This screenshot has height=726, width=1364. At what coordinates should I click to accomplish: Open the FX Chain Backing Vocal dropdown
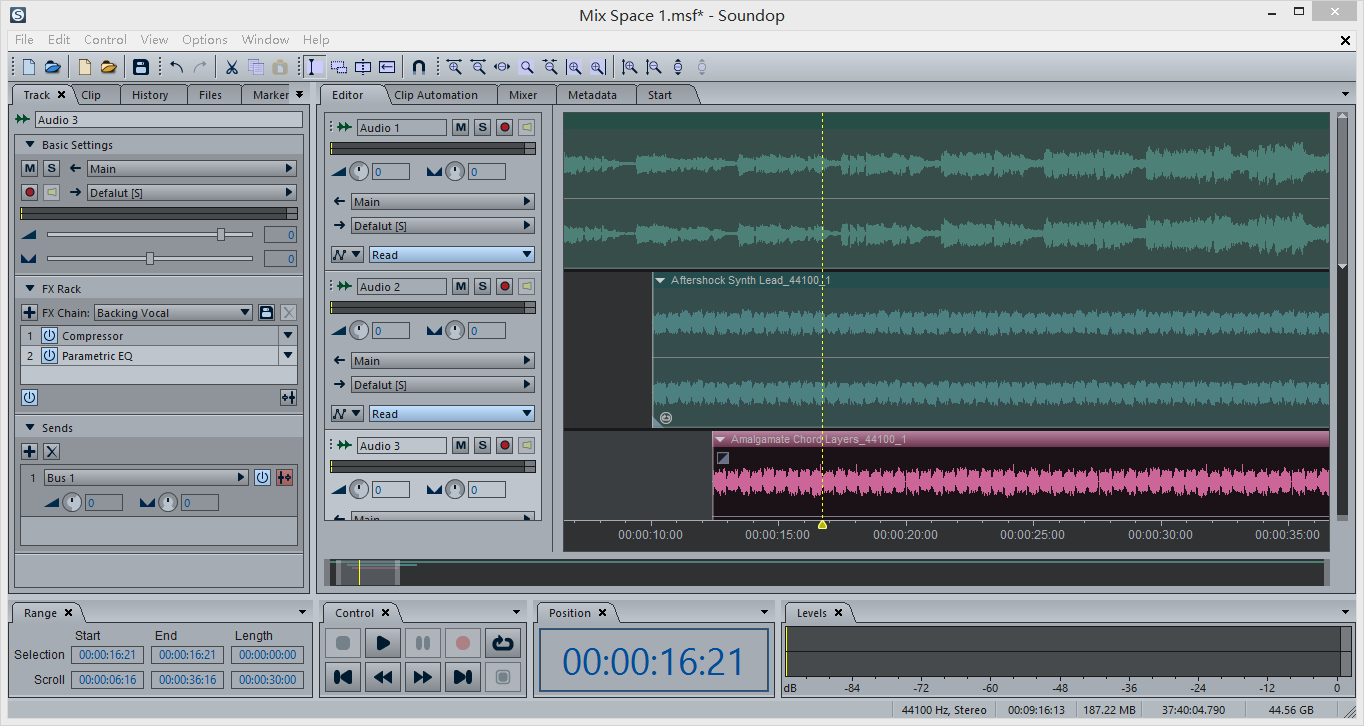pyautogui.click(x=172, y=313)
